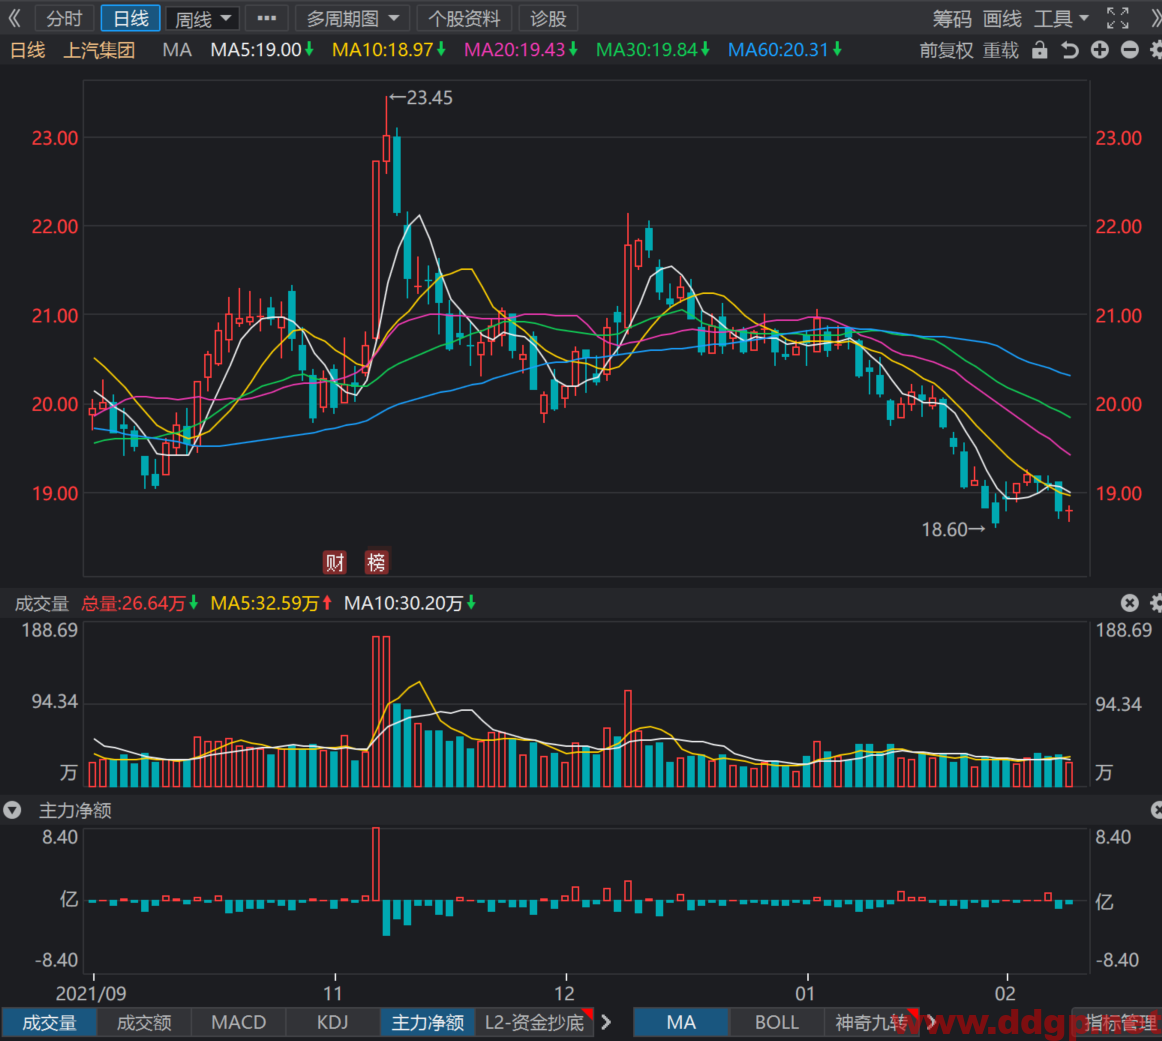
Task: Zoom out with minus icon
Action: point(1129,50)
